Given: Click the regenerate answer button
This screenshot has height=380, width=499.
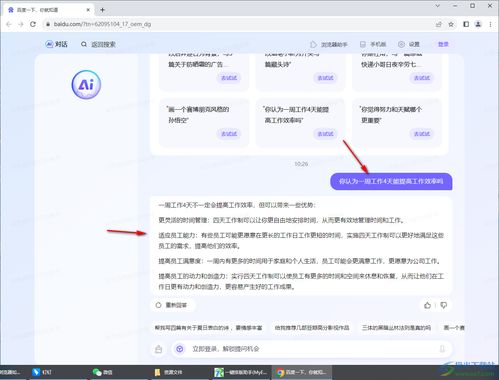Looking at the screenshot, I should pyautogui.click(x=172, y=305).
